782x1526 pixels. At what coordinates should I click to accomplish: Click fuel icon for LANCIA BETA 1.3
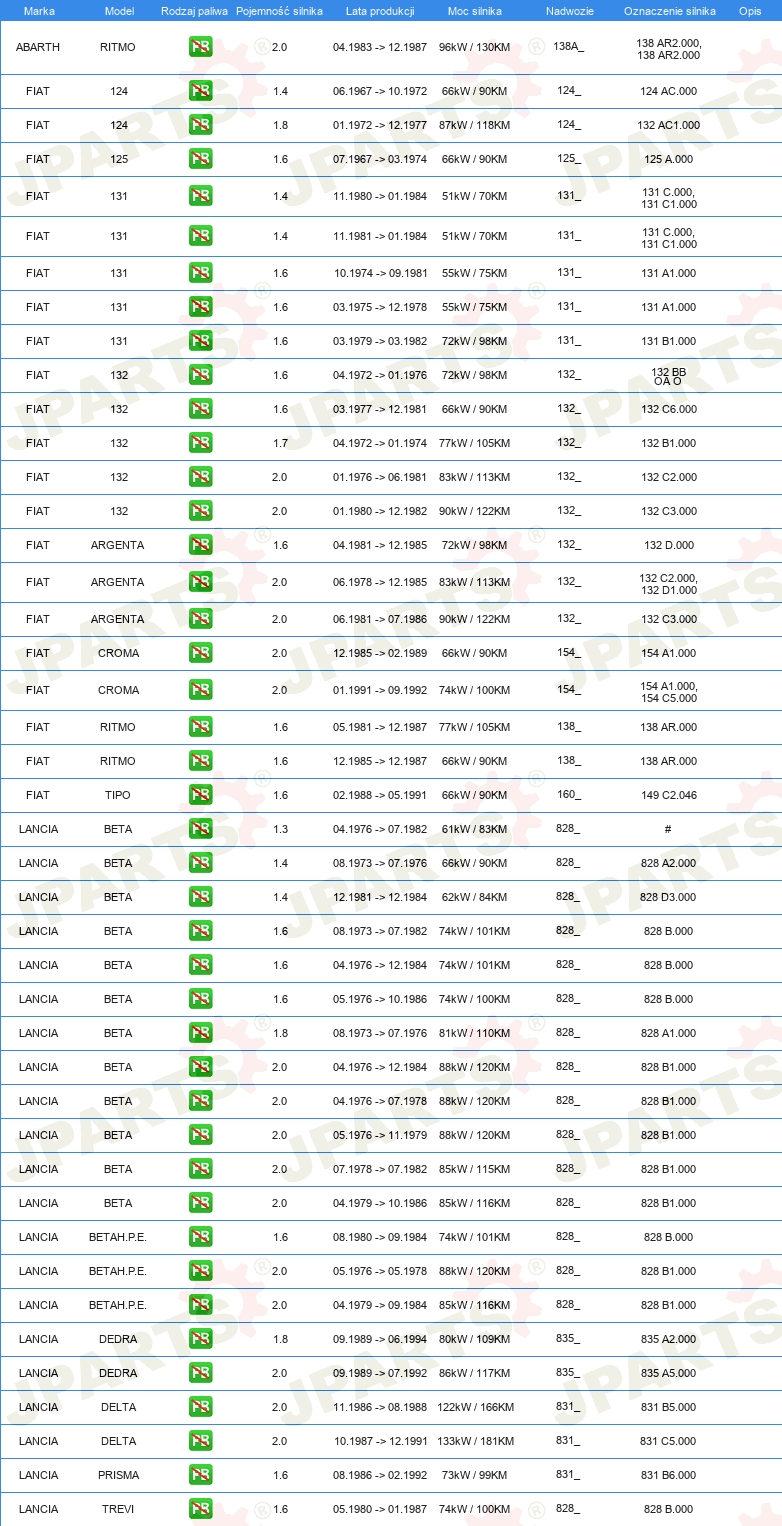[x=201, y=829]
